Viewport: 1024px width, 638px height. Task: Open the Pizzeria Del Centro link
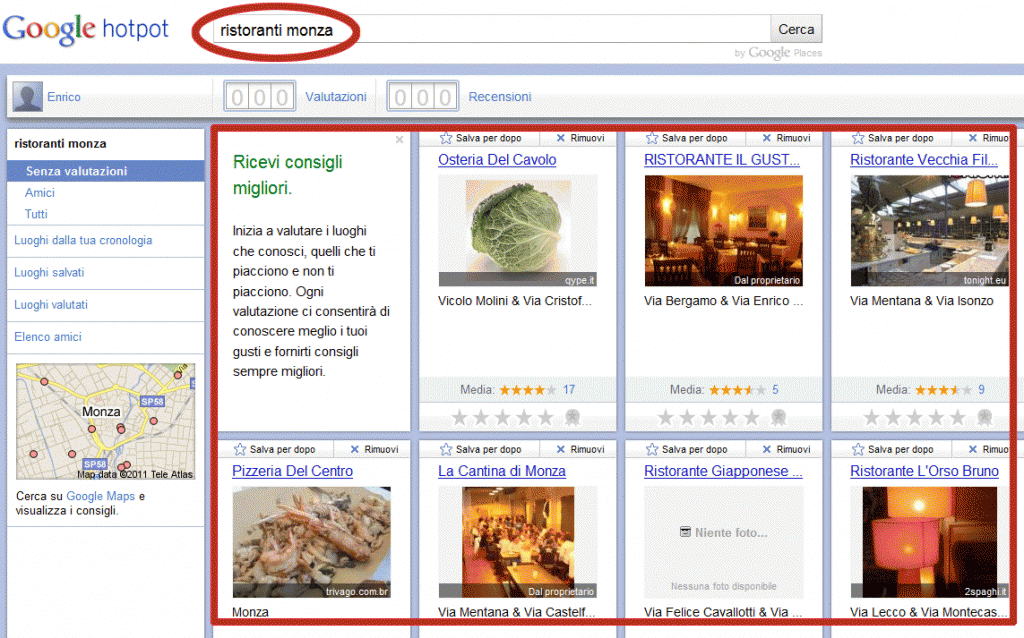point(293,471)
